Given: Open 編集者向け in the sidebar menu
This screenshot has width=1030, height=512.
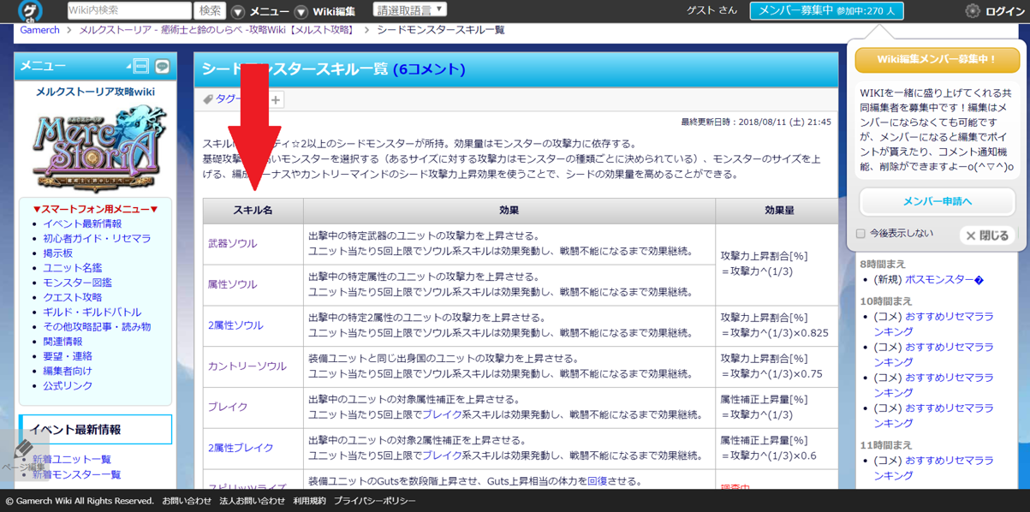Looking at the screenshot, I should click(x=68, y=371).
